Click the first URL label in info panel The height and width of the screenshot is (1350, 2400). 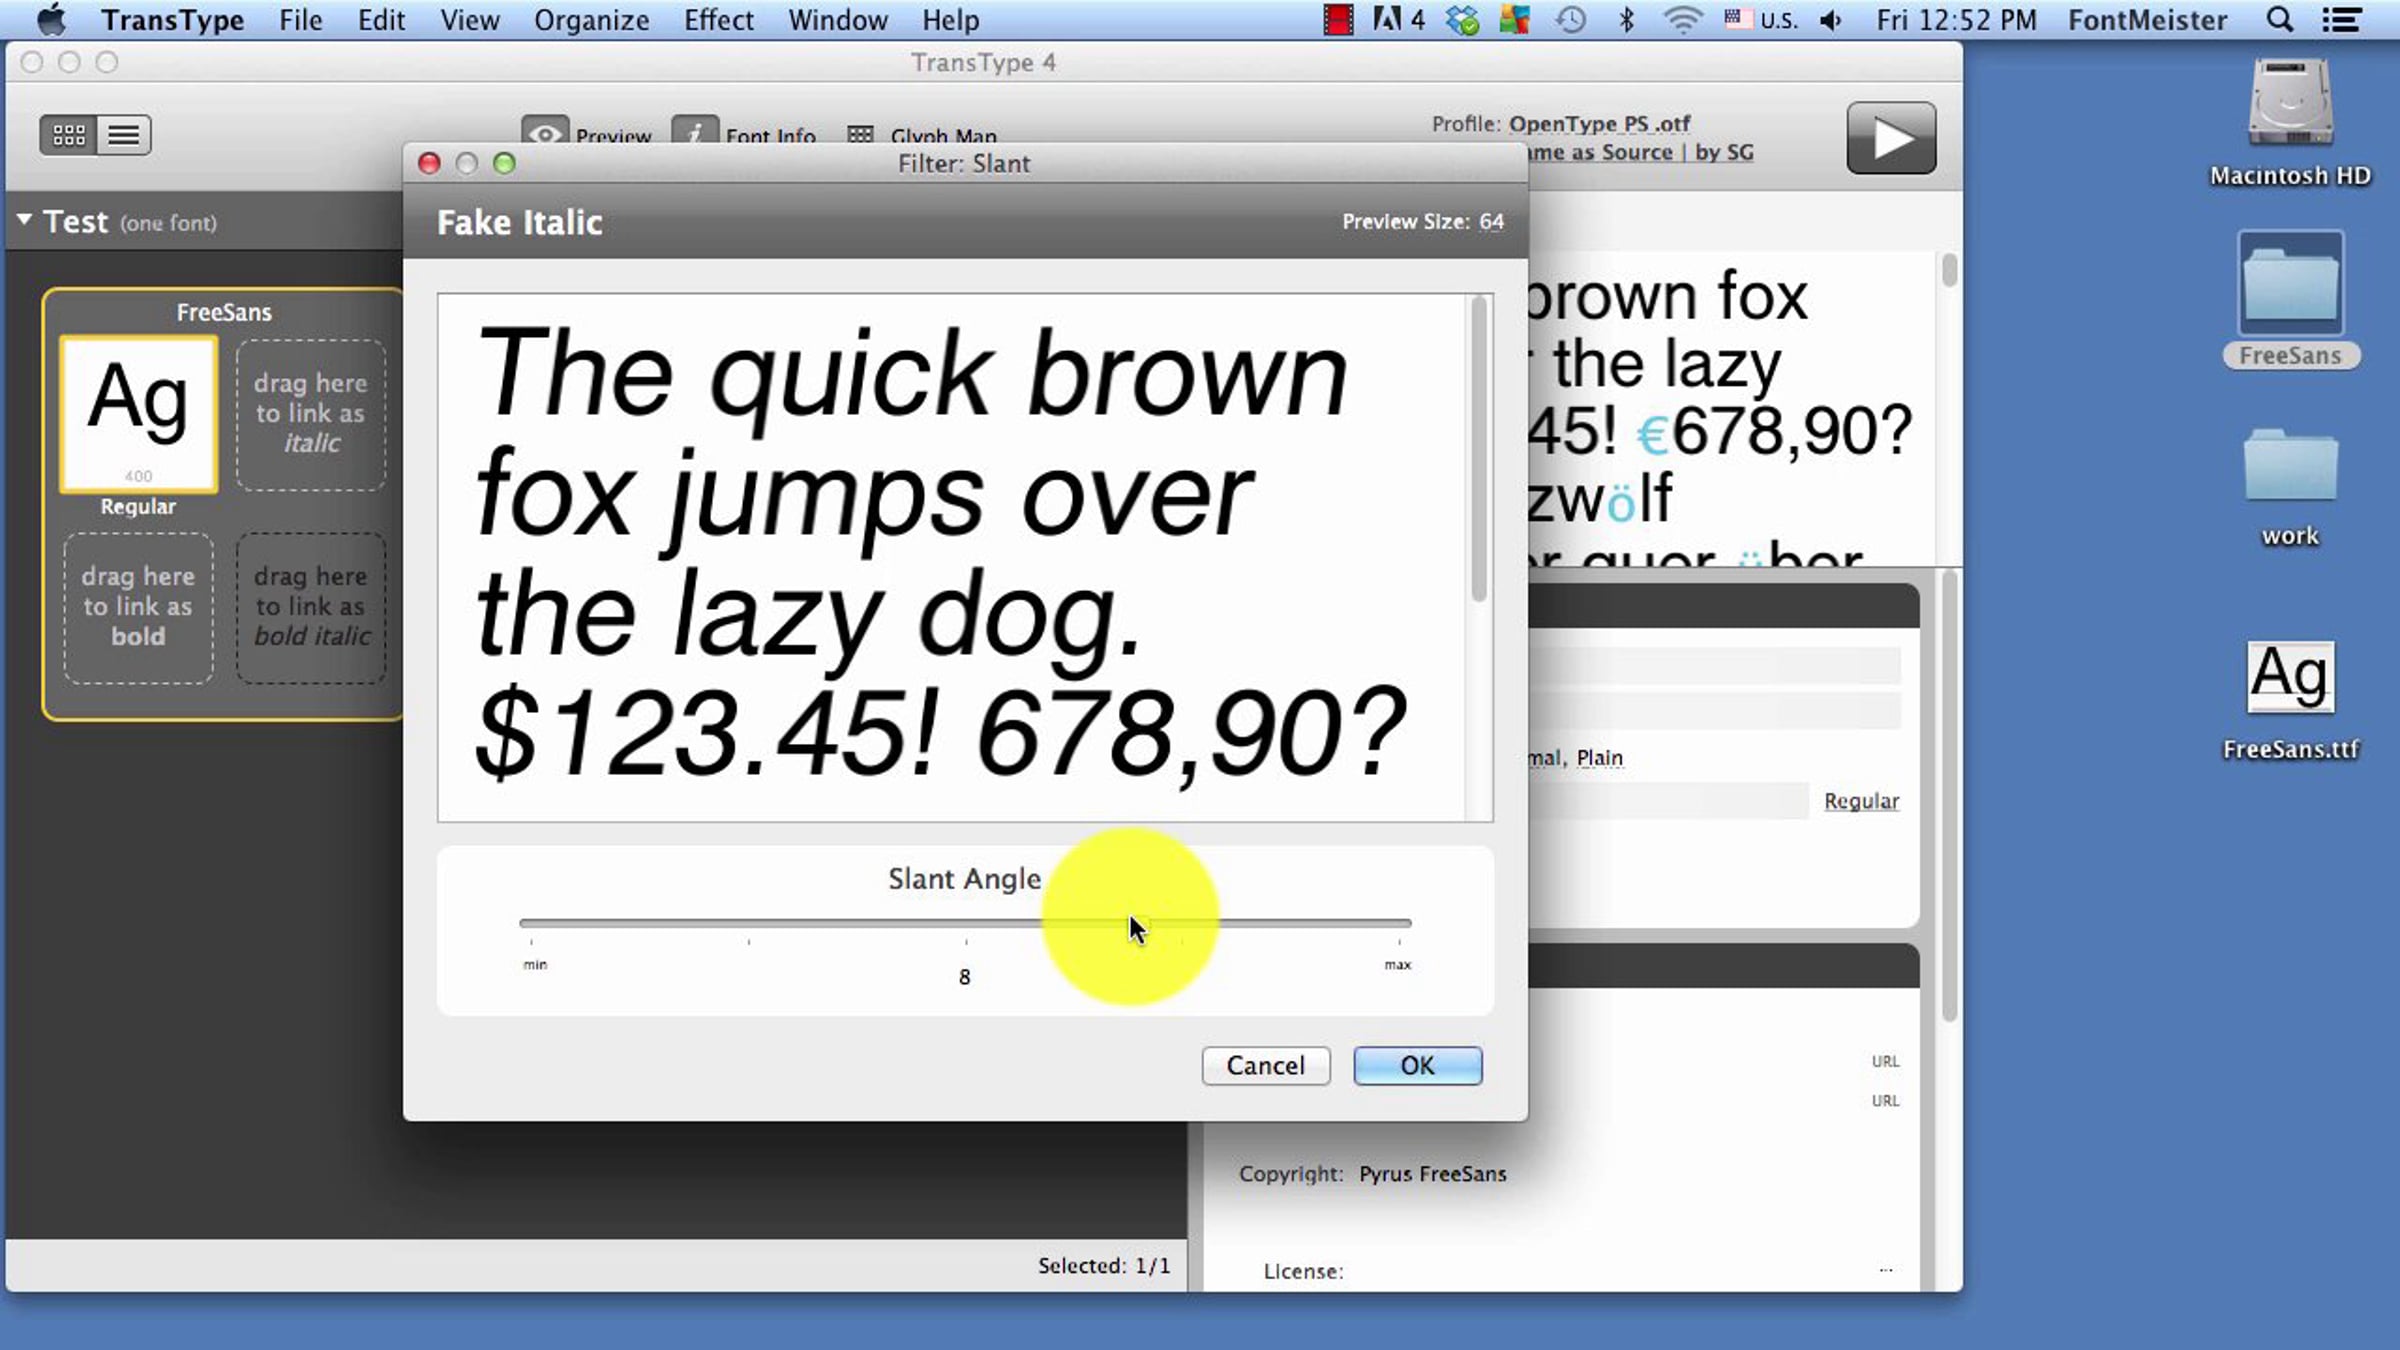click(1885, 1061)
